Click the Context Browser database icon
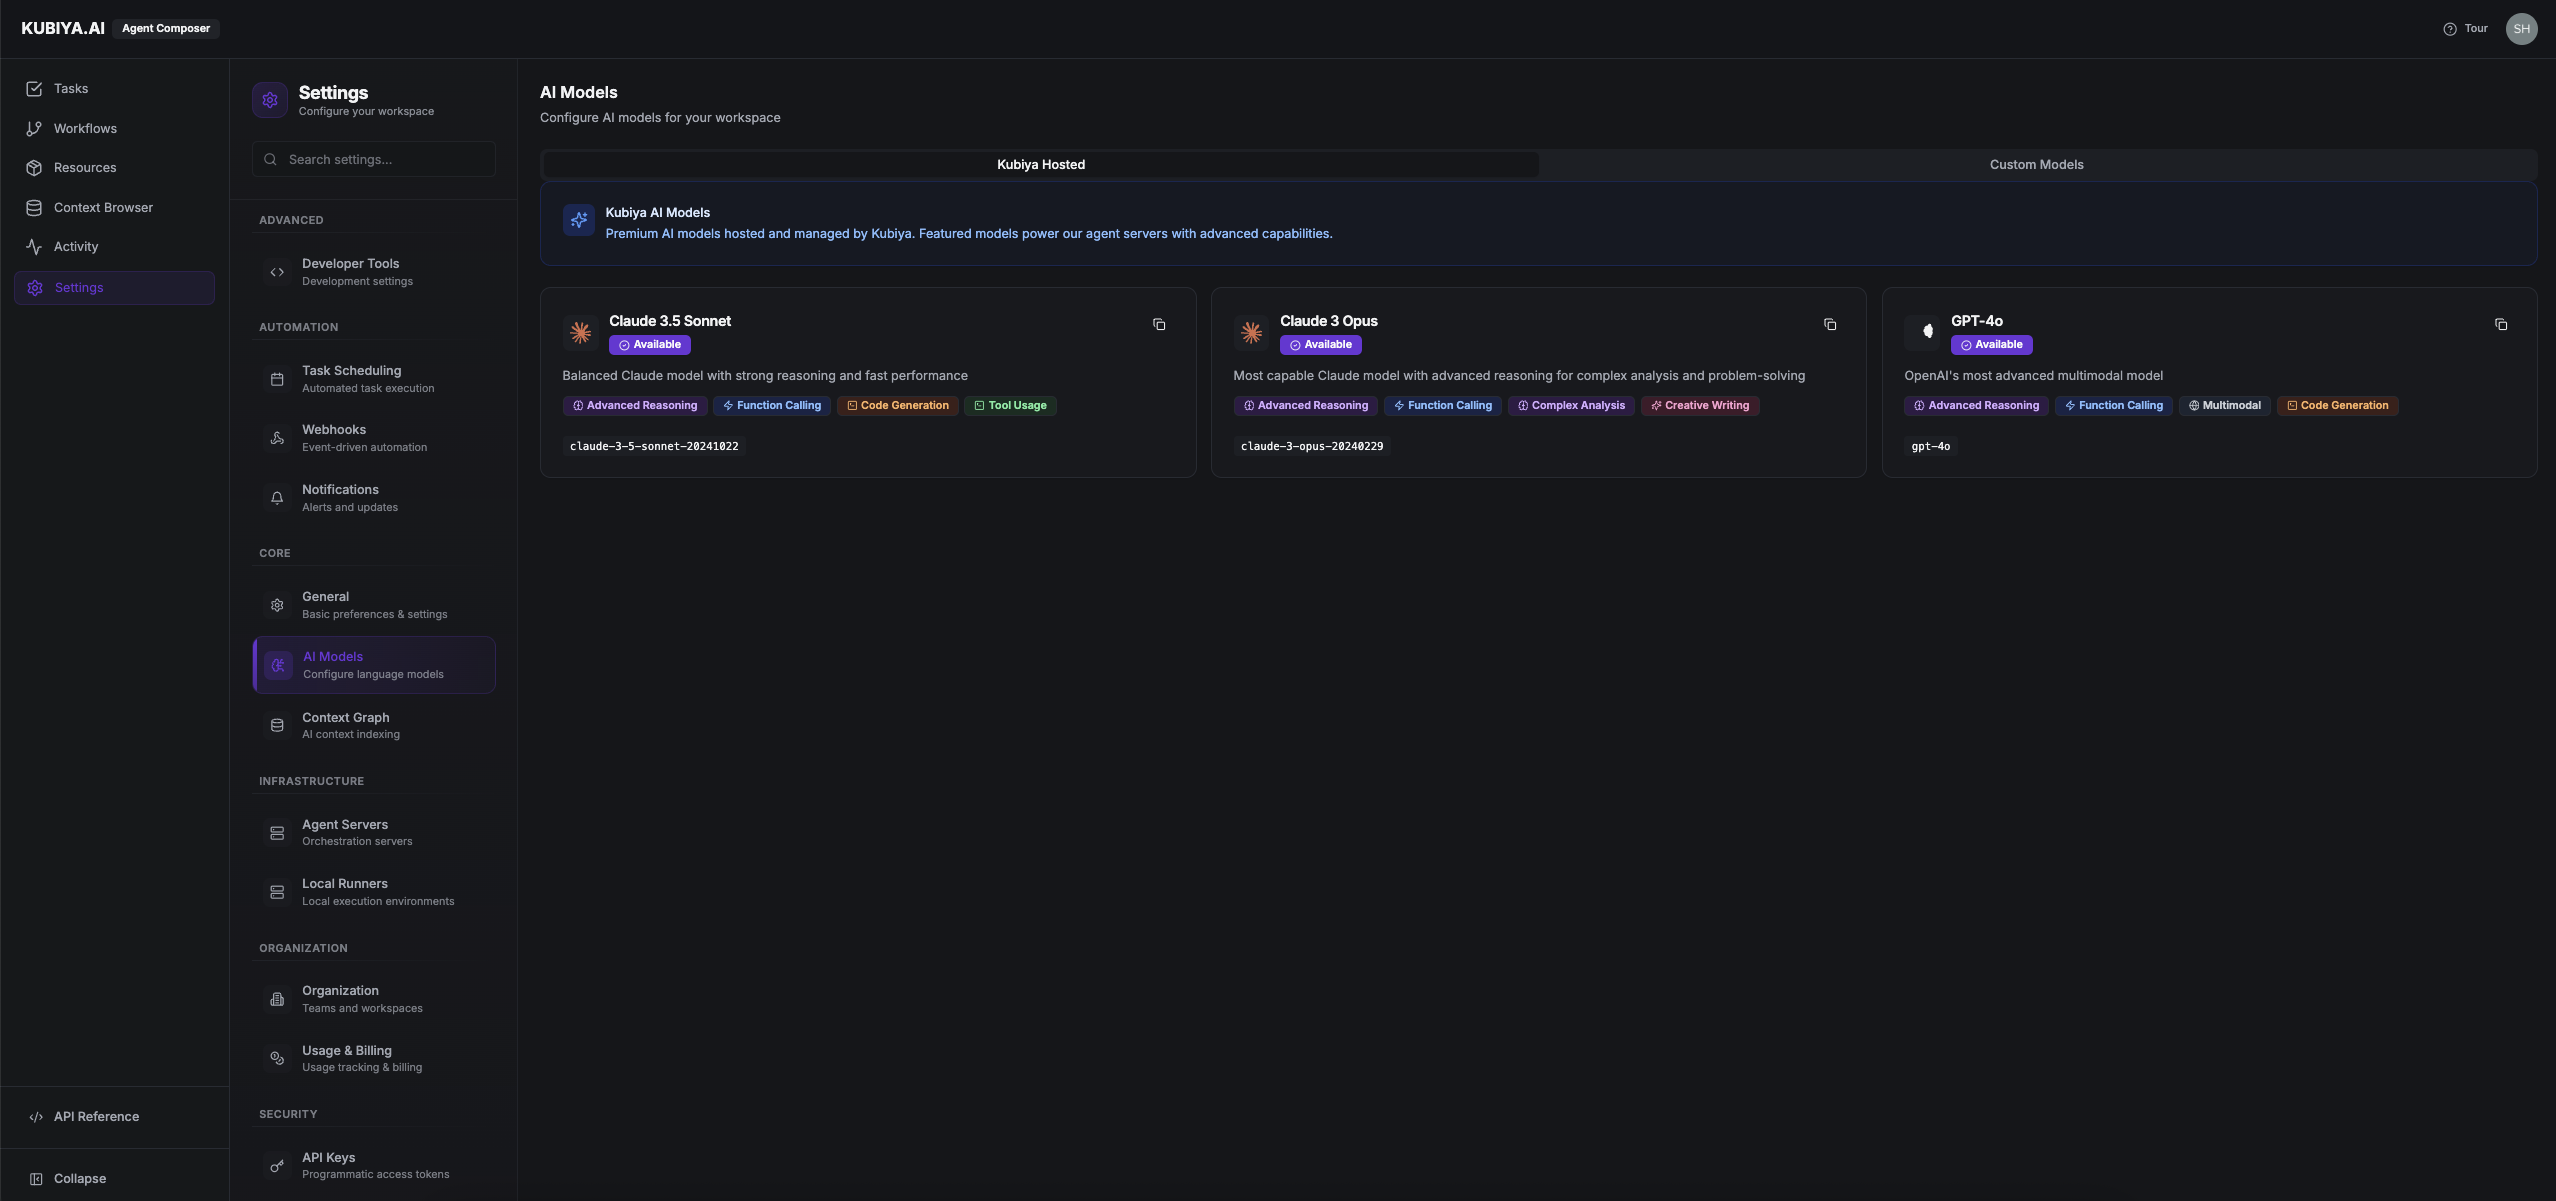Viewport: 2556px width, 1201px height. 34,208
